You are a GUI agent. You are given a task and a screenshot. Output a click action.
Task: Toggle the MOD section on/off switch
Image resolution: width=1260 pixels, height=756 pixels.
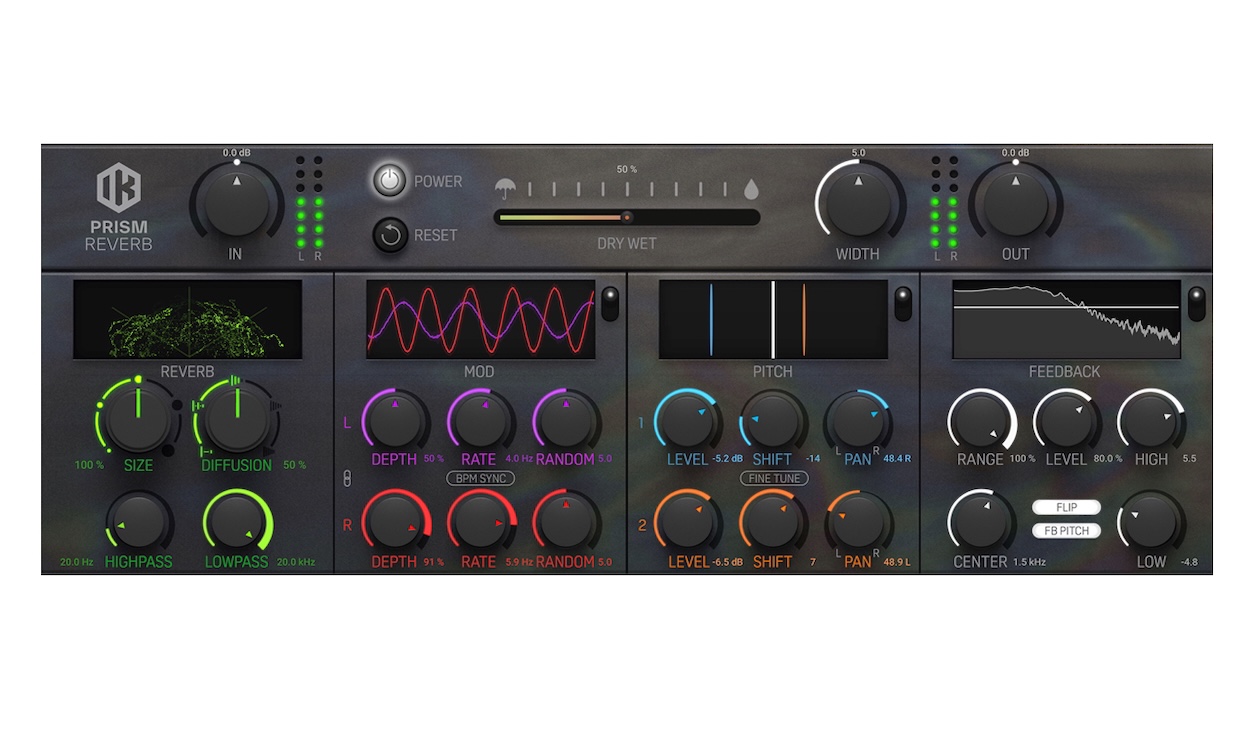[609, 304]
